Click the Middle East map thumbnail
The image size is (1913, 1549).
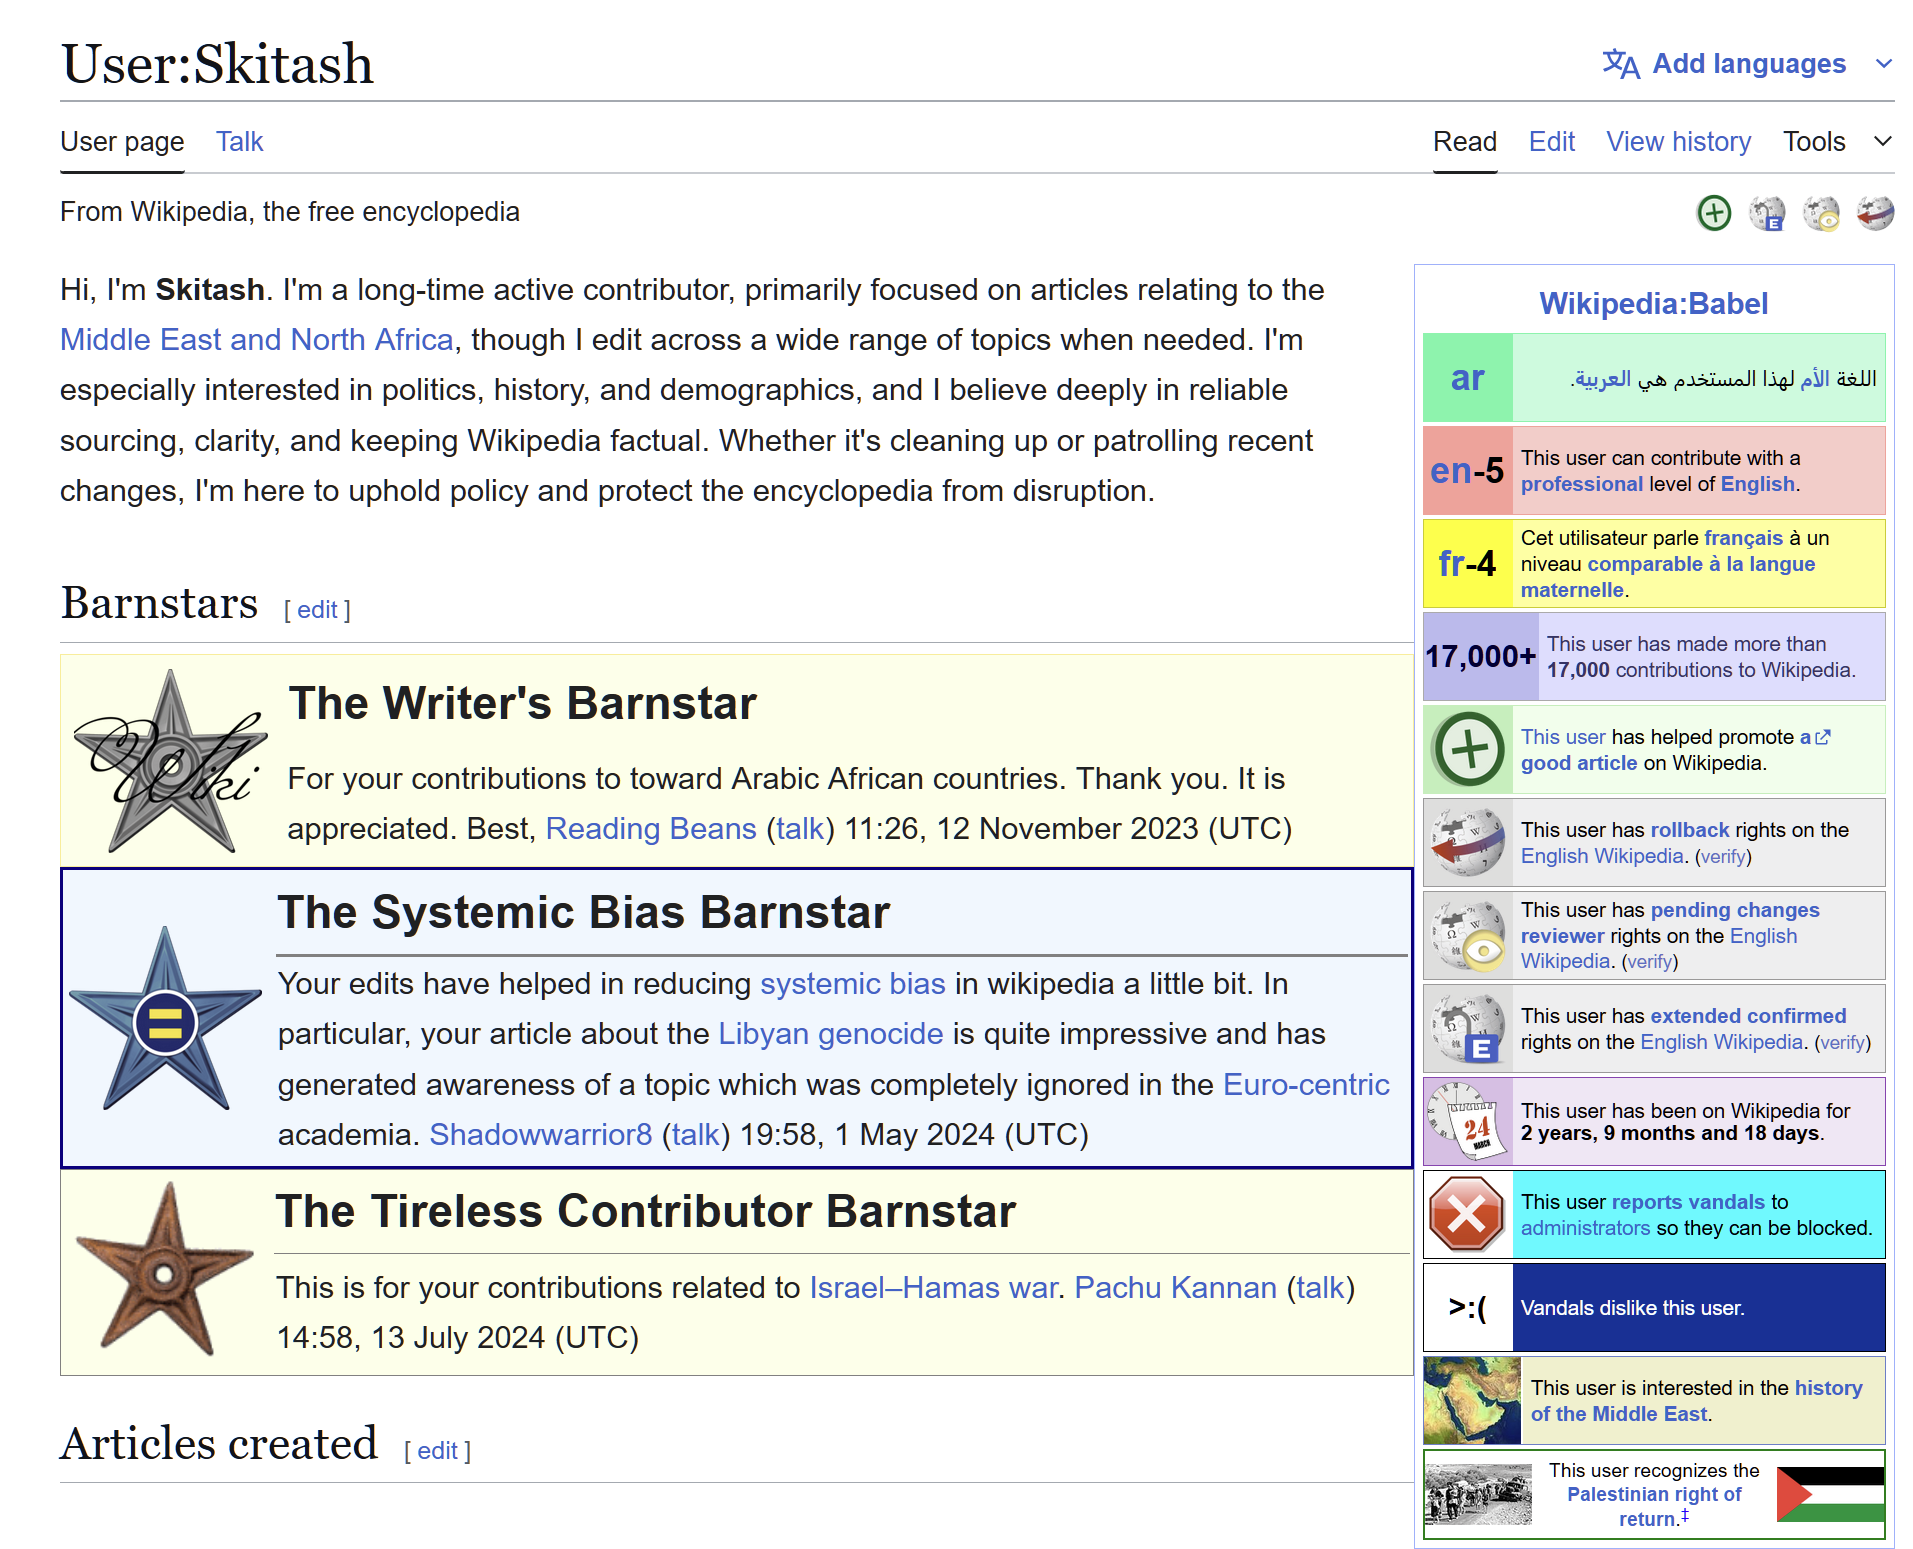click(x=1472, y=1400)
